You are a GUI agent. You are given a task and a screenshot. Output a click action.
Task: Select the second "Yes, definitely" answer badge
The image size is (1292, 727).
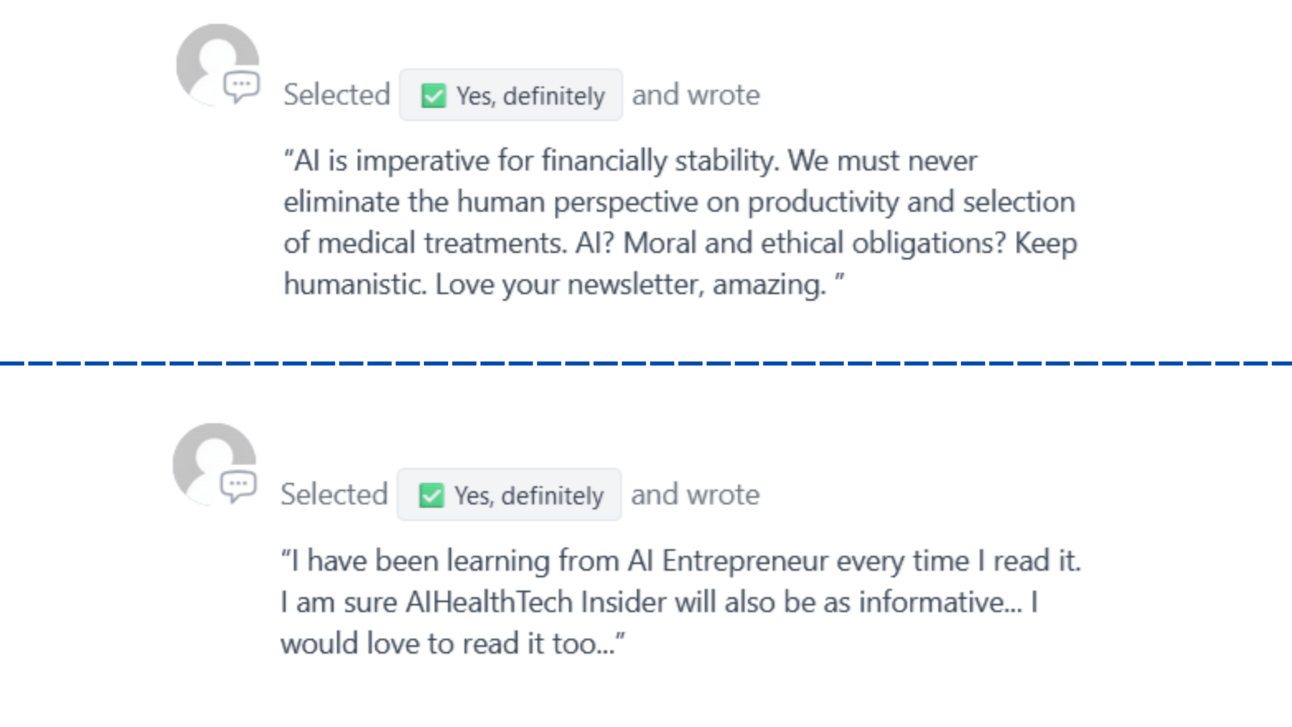pyautogui.click(x=509, y=496)
